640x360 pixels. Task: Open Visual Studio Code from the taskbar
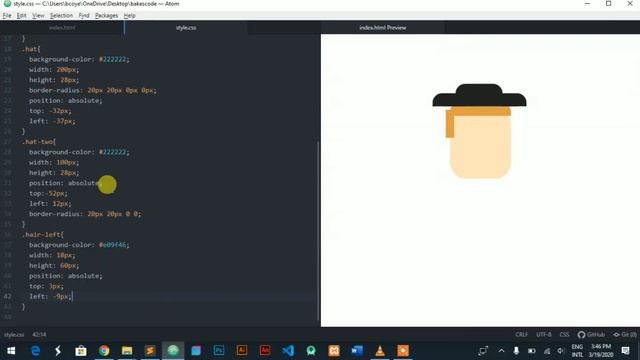click(288, 351)
